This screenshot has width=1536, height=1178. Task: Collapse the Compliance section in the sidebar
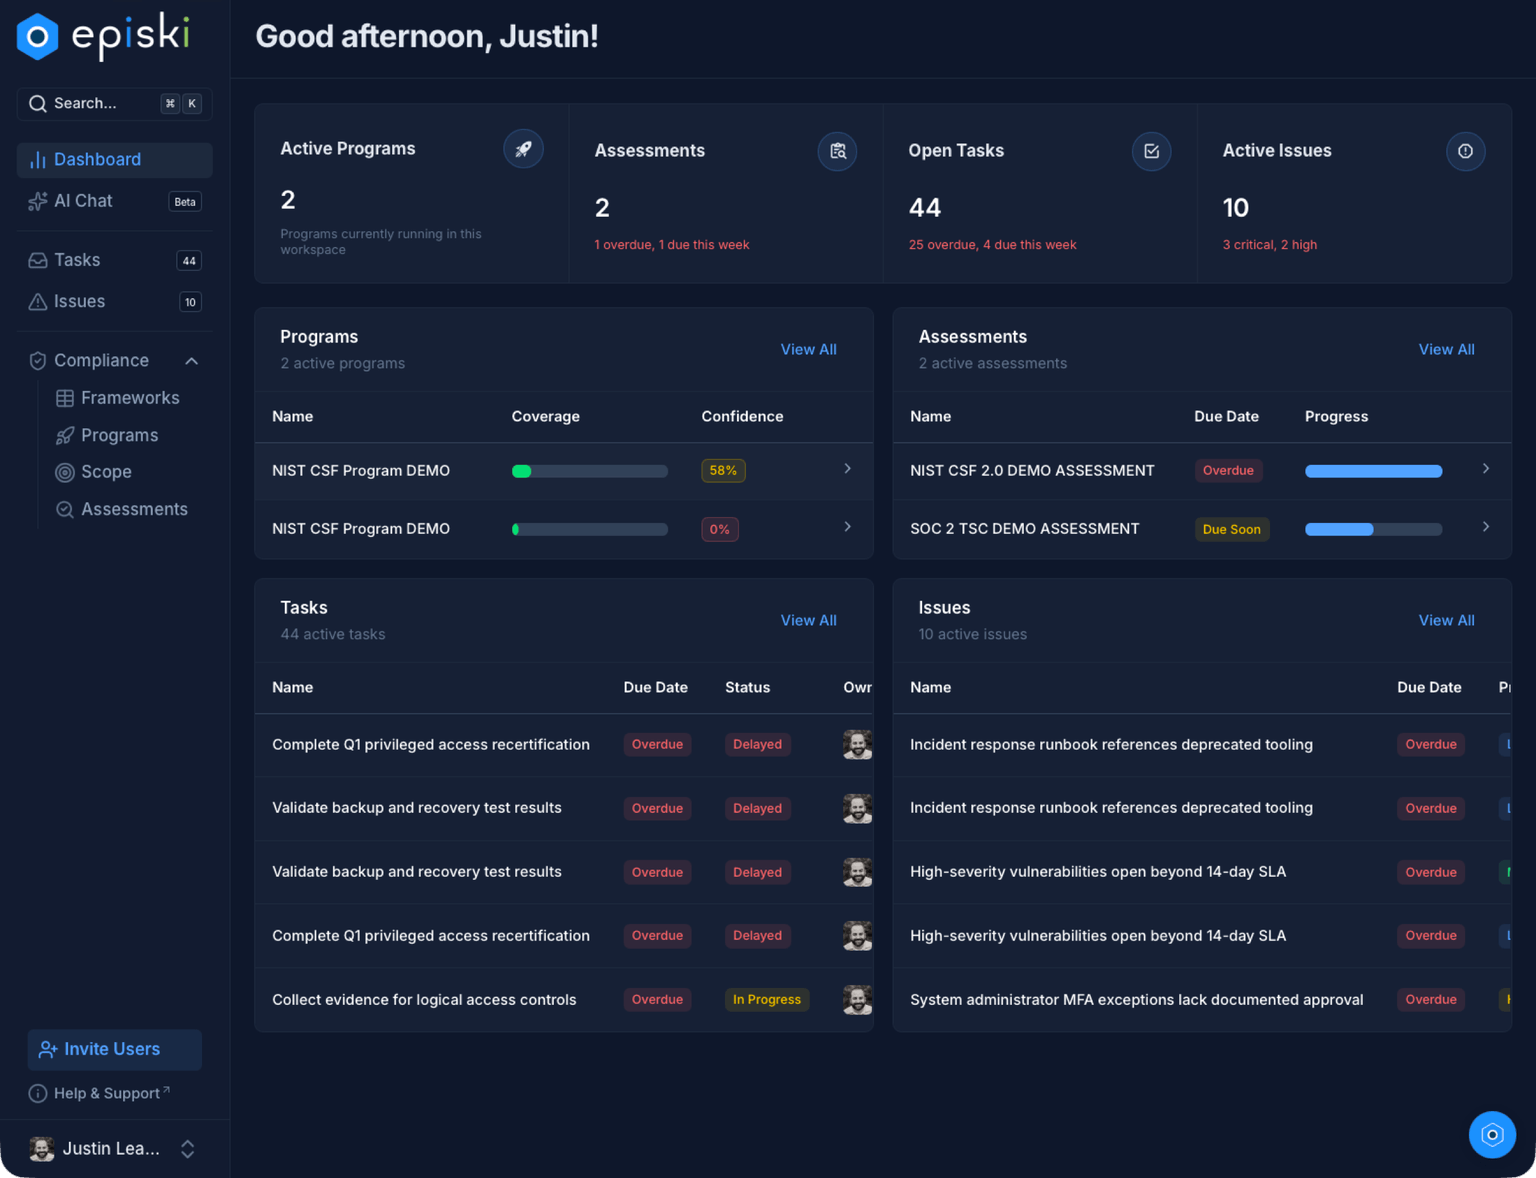191,360
